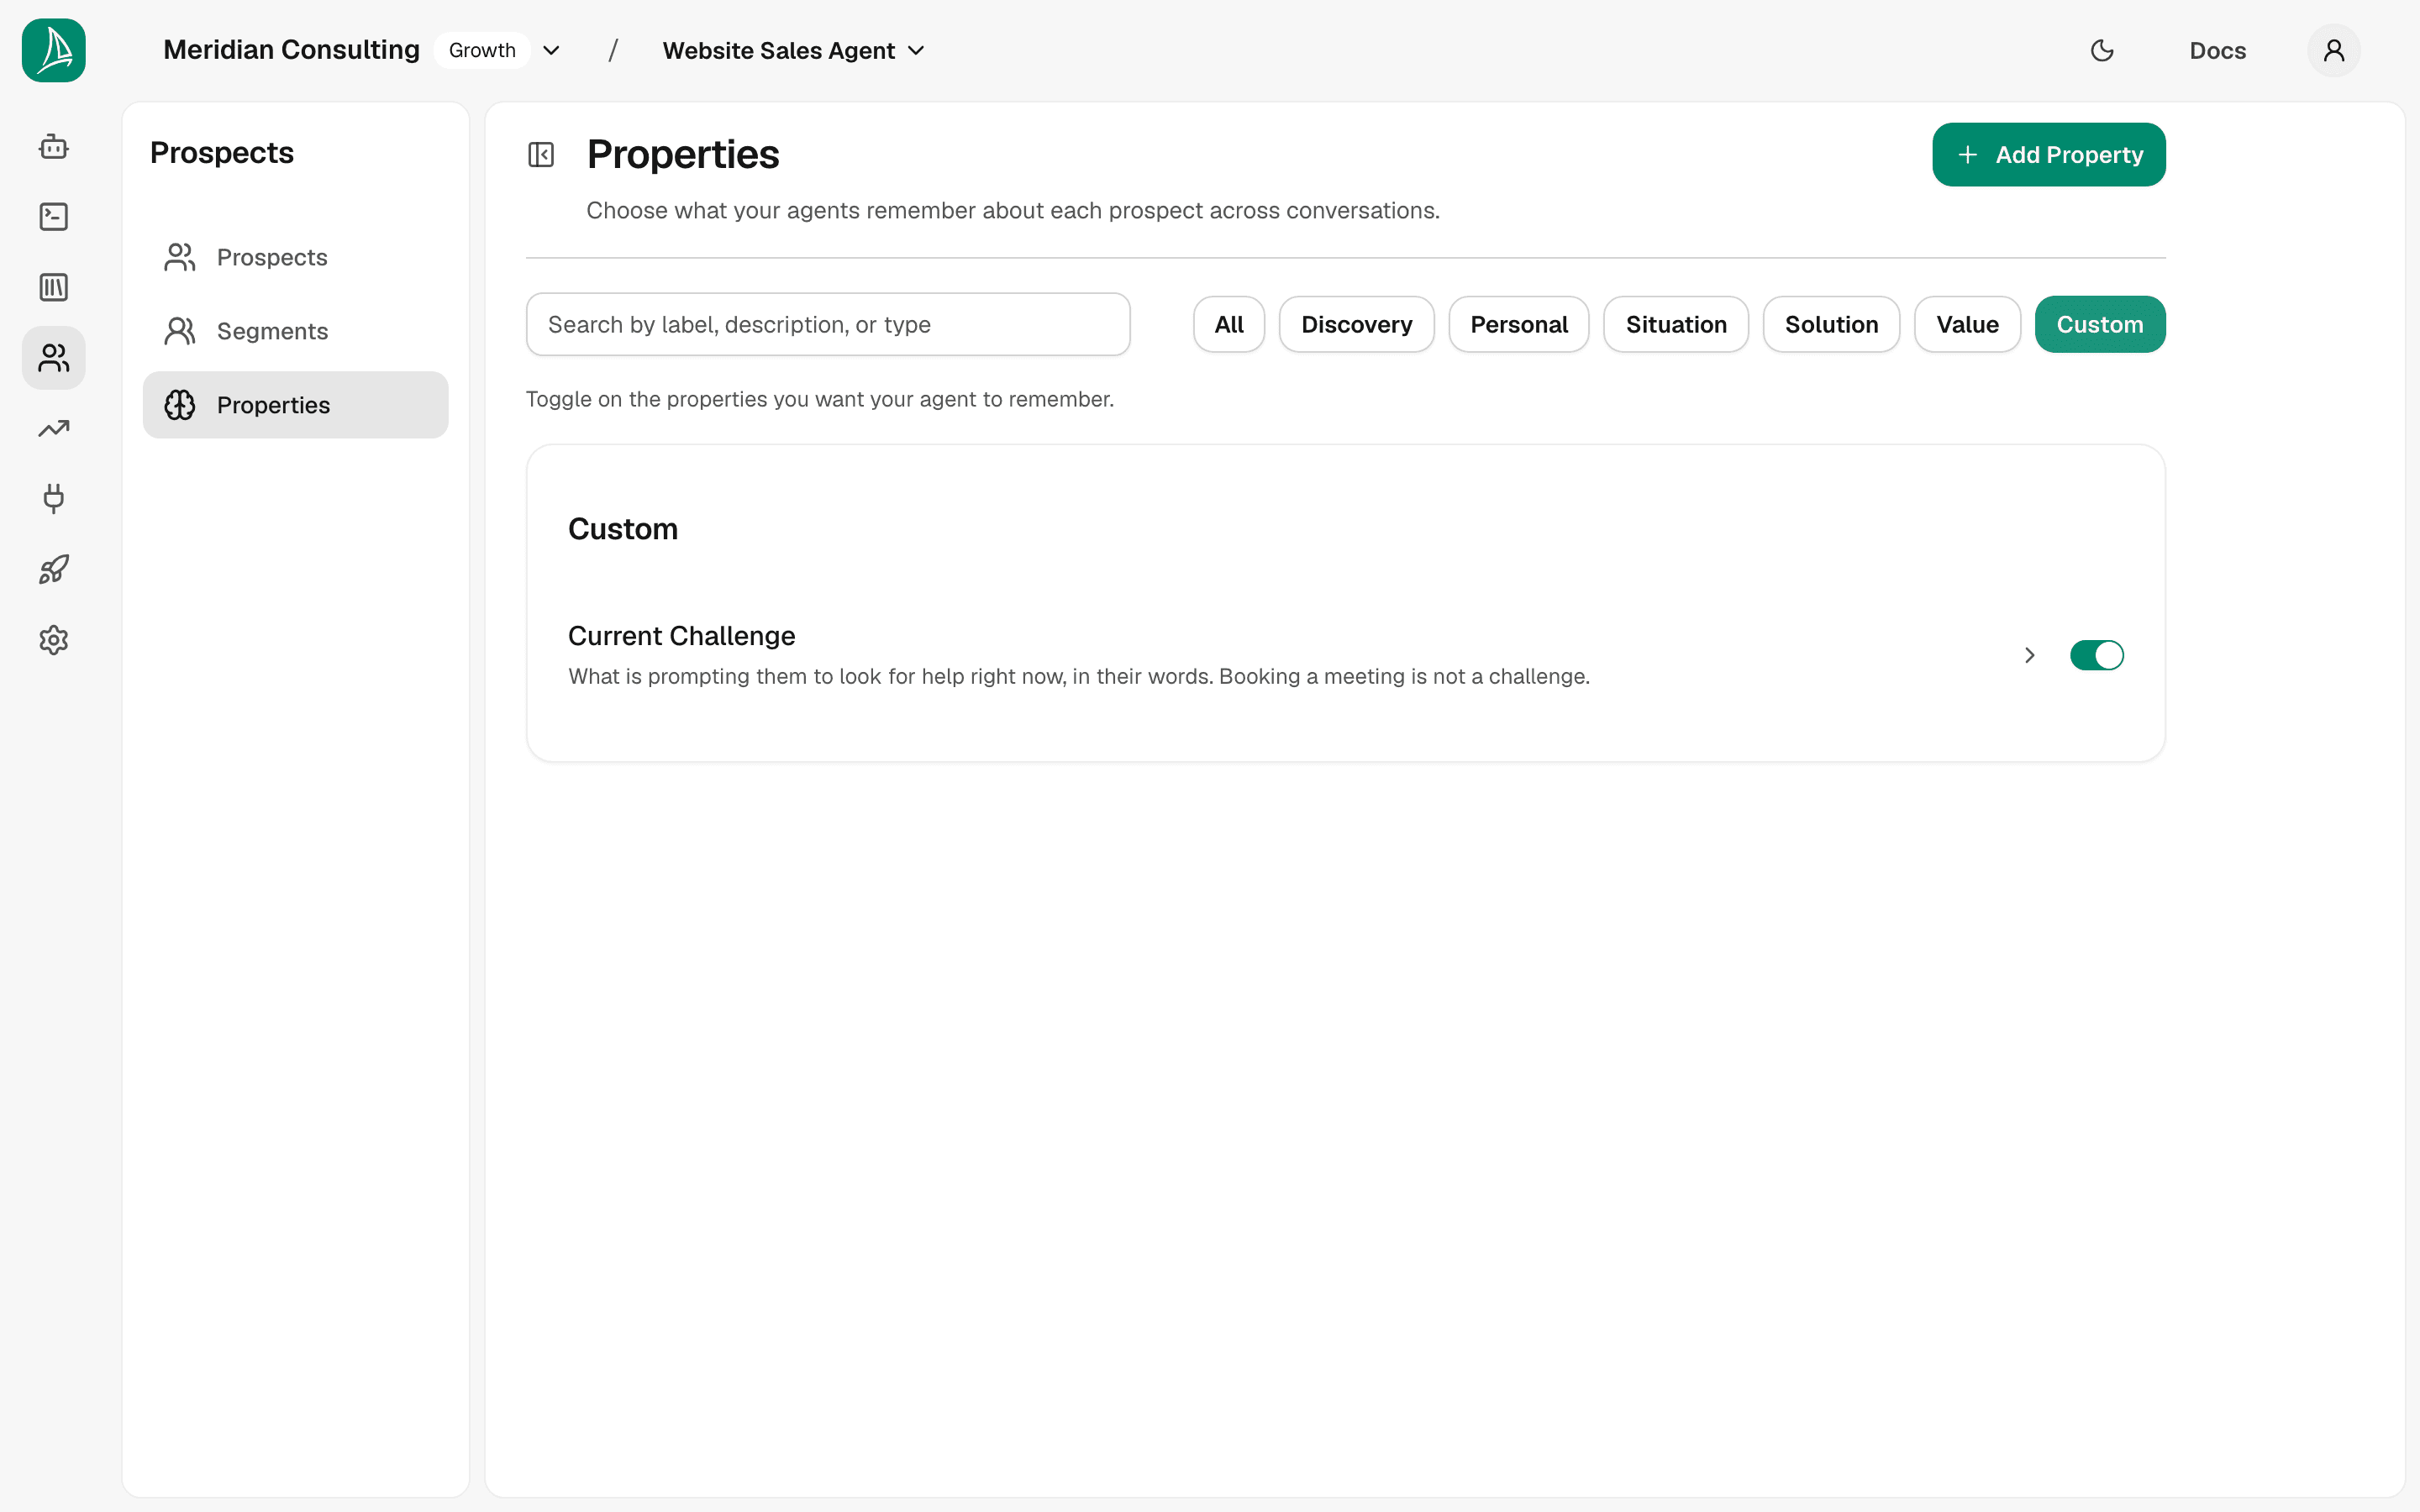2420x1512 pixels.
Task: Collapse the side panel with panel icon
Action: click(x=541, y=155)
